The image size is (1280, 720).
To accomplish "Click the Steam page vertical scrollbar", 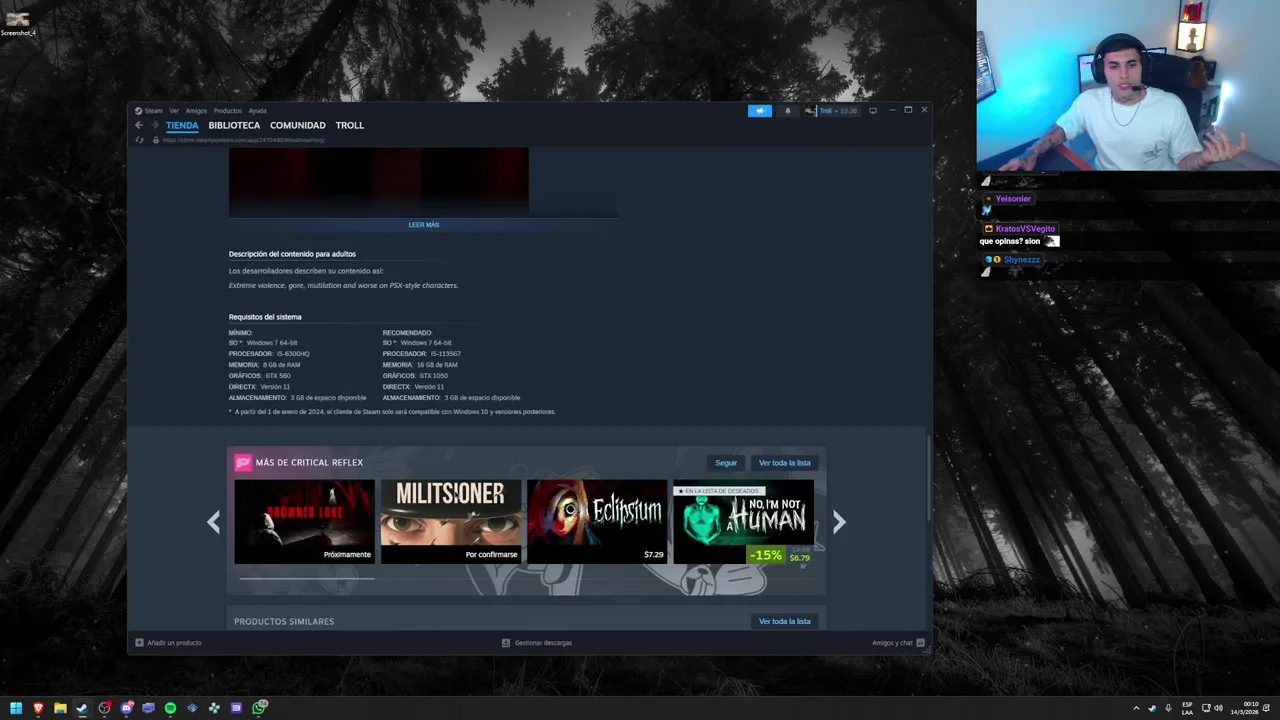I will (929, 478).
